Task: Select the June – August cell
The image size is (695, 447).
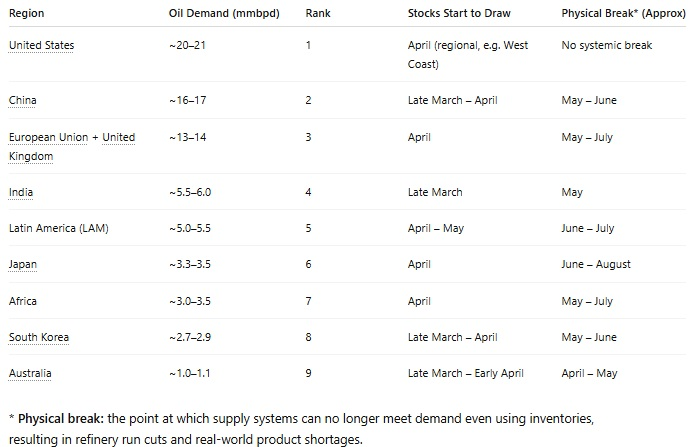Action: point(596,265)
